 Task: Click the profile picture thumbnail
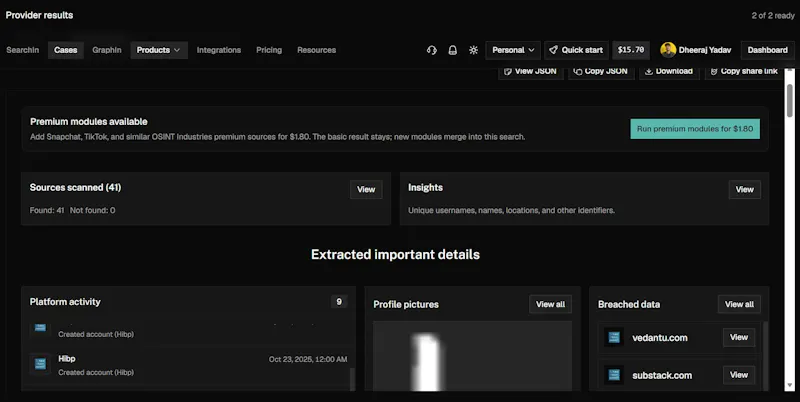pos(472,356)
